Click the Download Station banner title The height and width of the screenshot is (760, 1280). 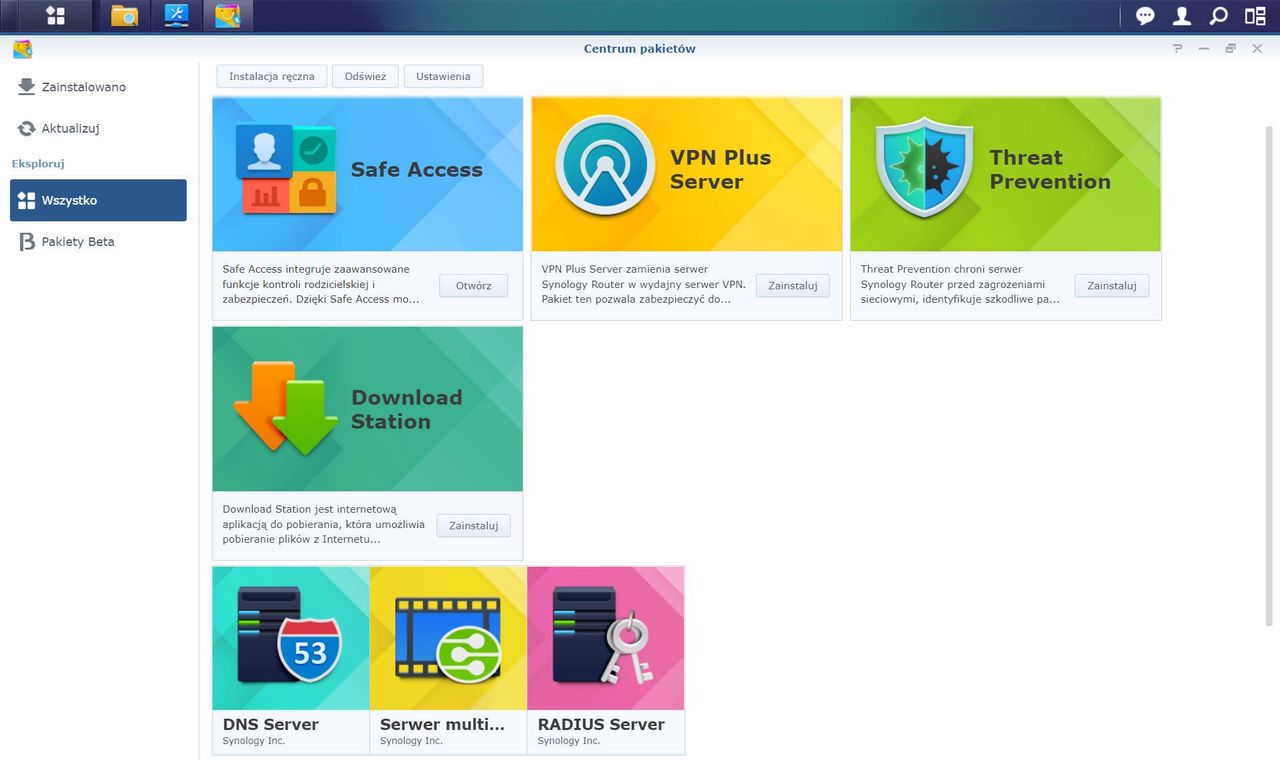[x=407, y=409]
